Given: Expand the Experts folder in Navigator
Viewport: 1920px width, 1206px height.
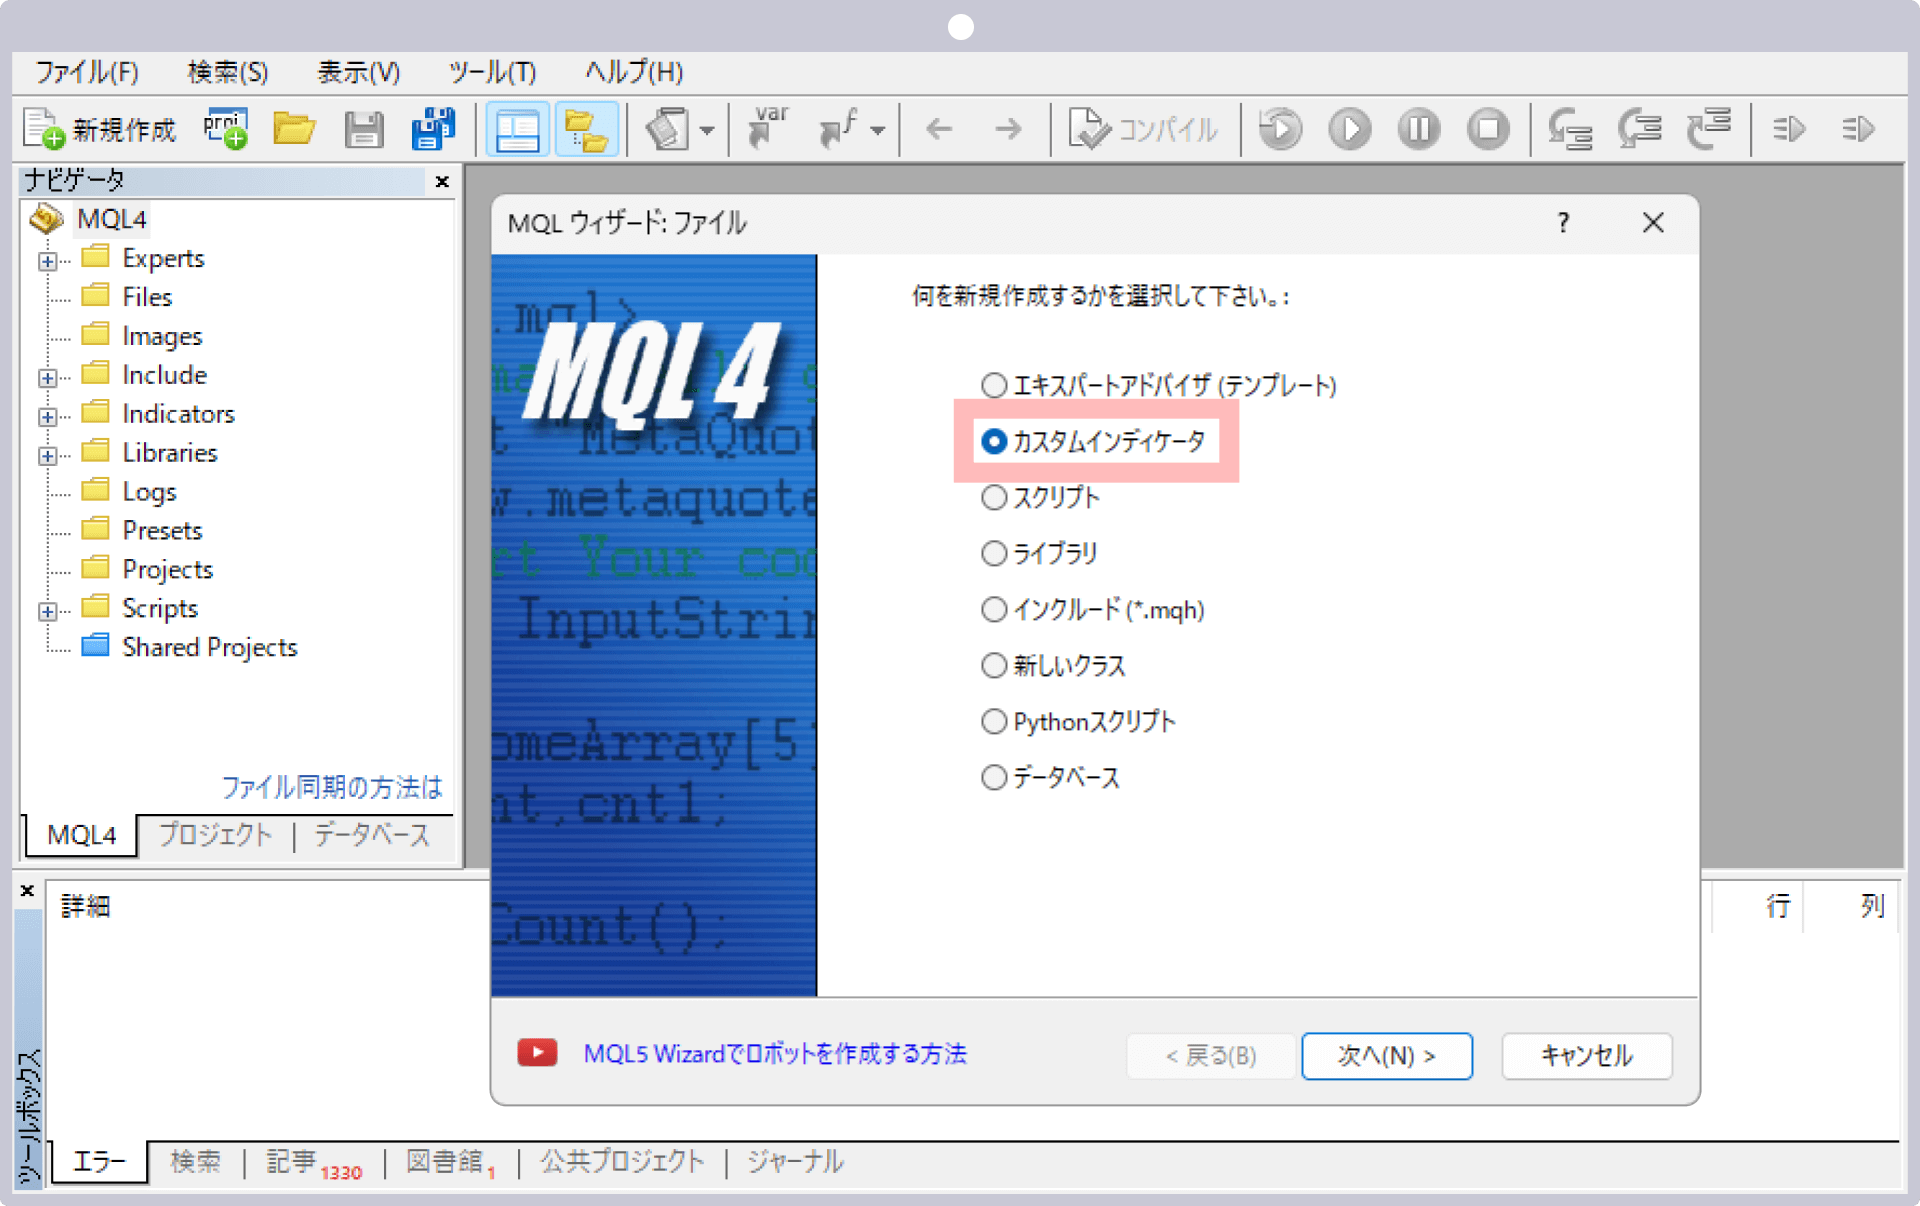Looking at the screenshot, I should pyautogui.click(x=47, y=261).
